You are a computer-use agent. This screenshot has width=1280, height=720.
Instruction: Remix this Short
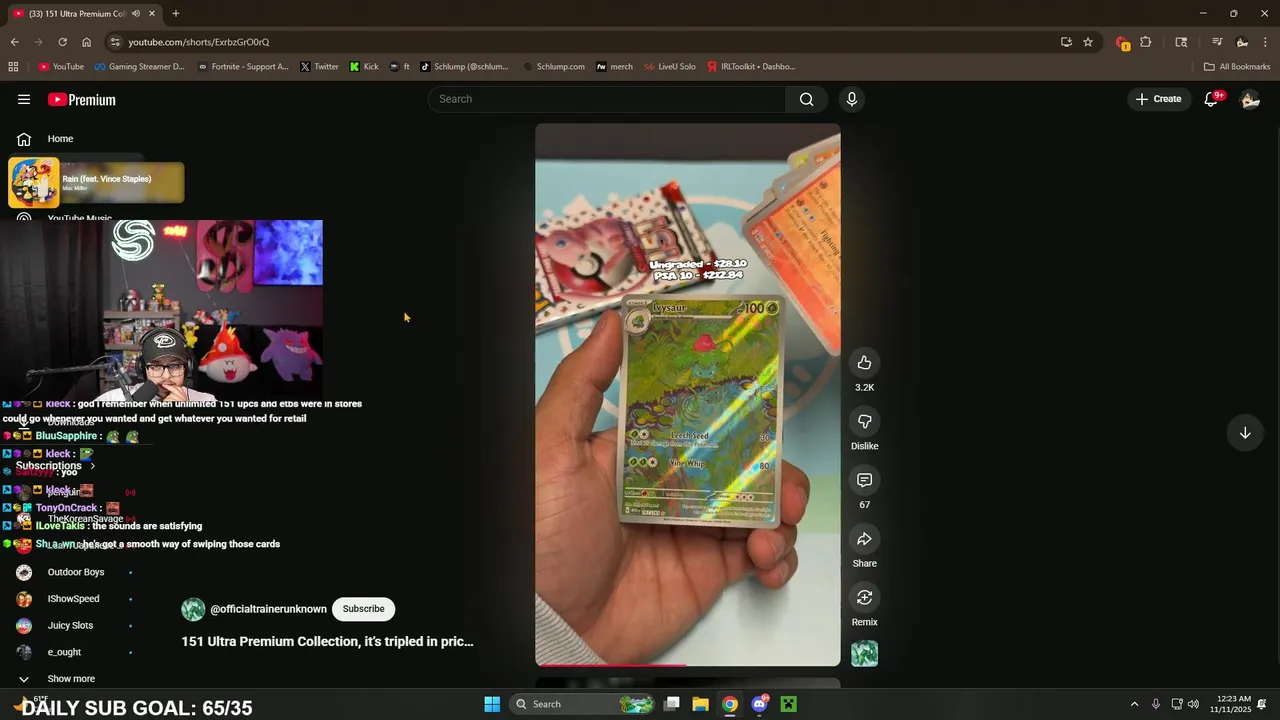tap(864, 598)
